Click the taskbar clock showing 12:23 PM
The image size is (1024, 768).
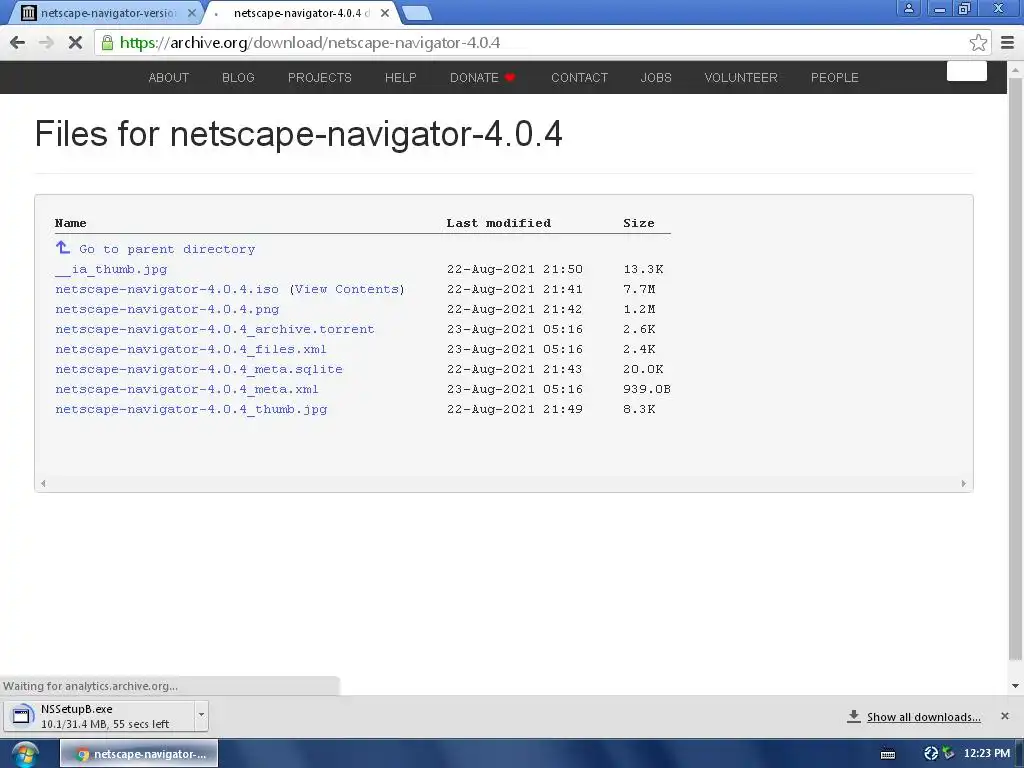click(x=986, y=754)
